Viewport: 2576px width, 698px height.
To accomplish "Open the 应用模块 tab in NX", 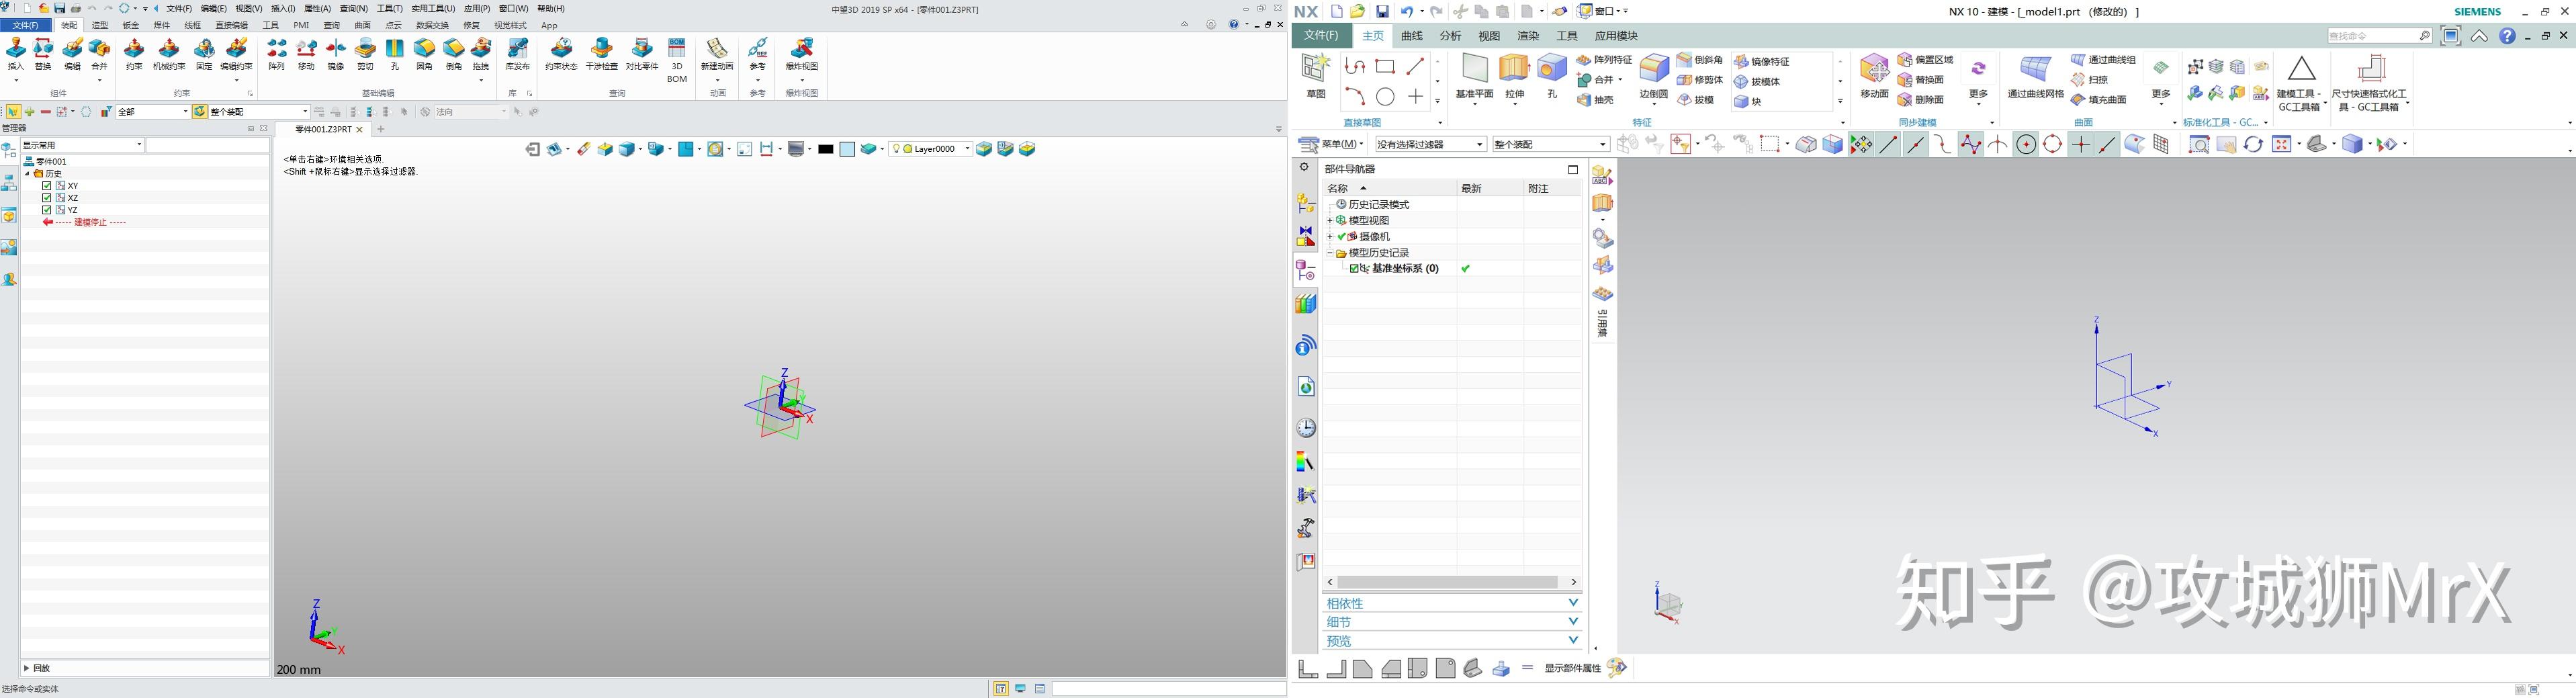I will coord(1616,36).
